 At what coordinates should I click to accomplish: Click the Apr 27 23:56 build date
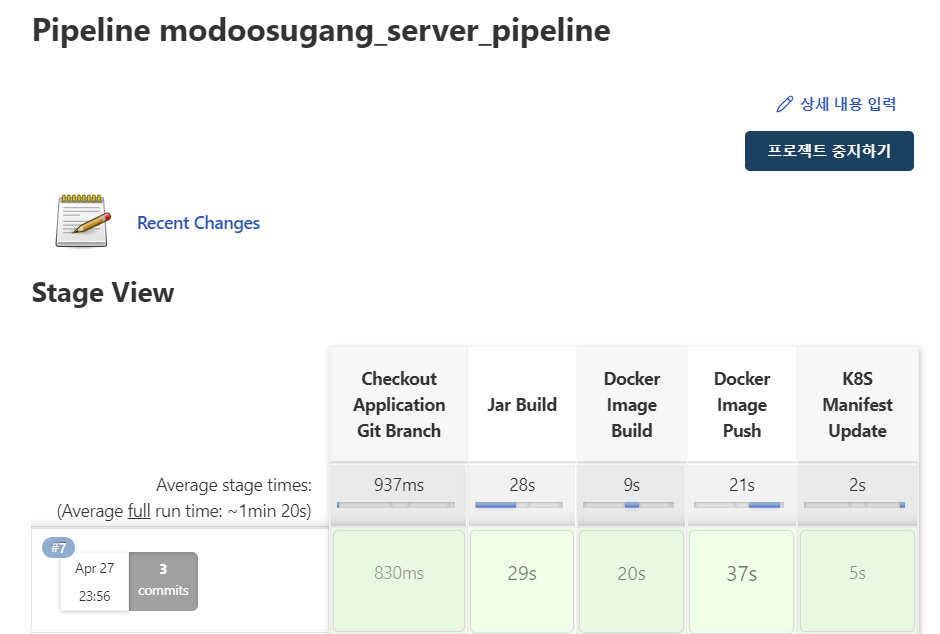pos(94,582)
